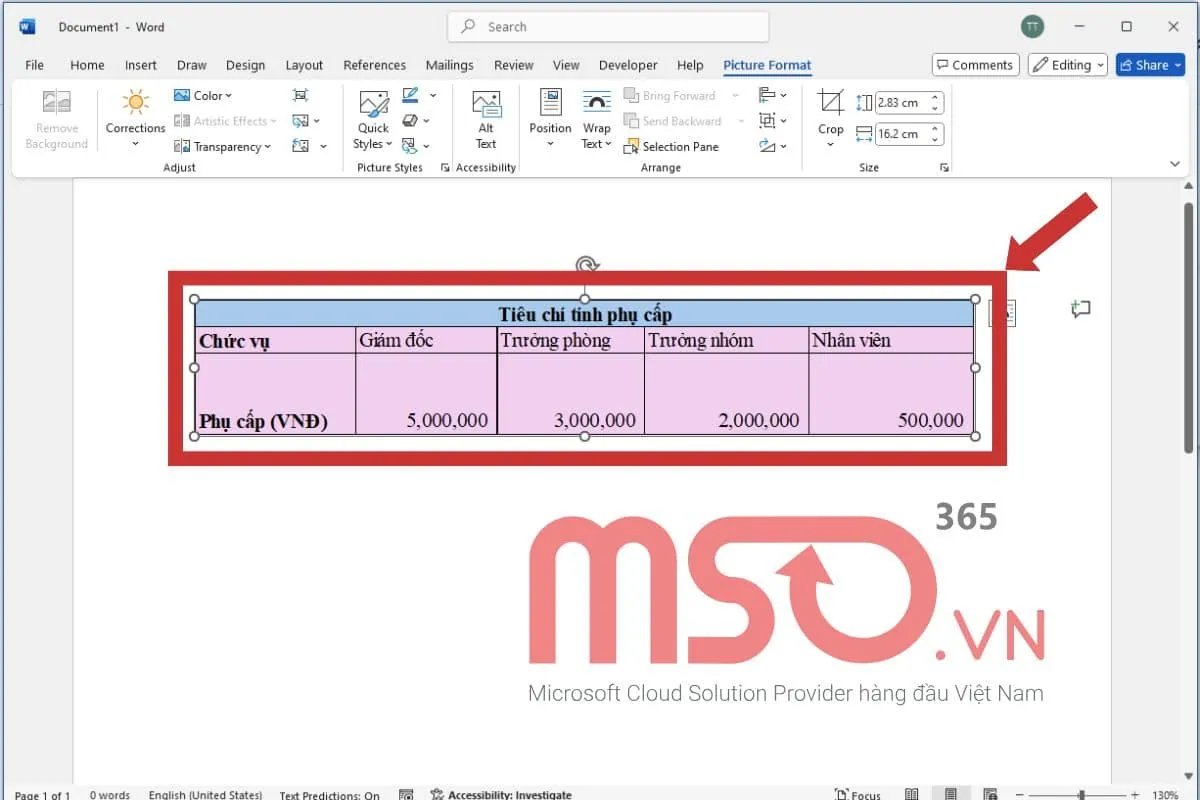Open the Transparency dropdown

[222, 146]
